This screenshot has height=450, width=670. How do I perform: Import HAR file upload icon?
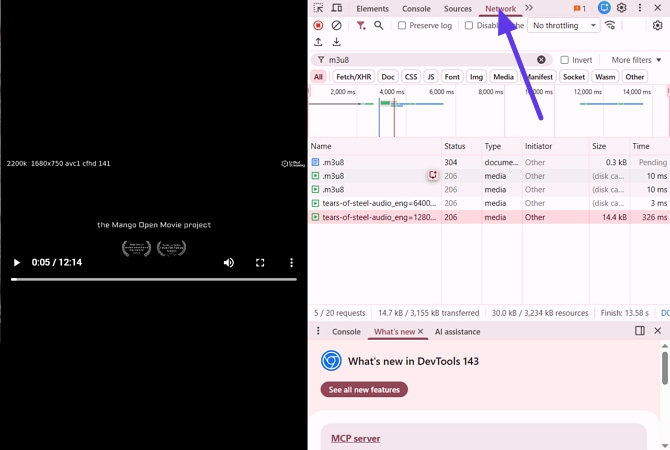pos(318,42)
